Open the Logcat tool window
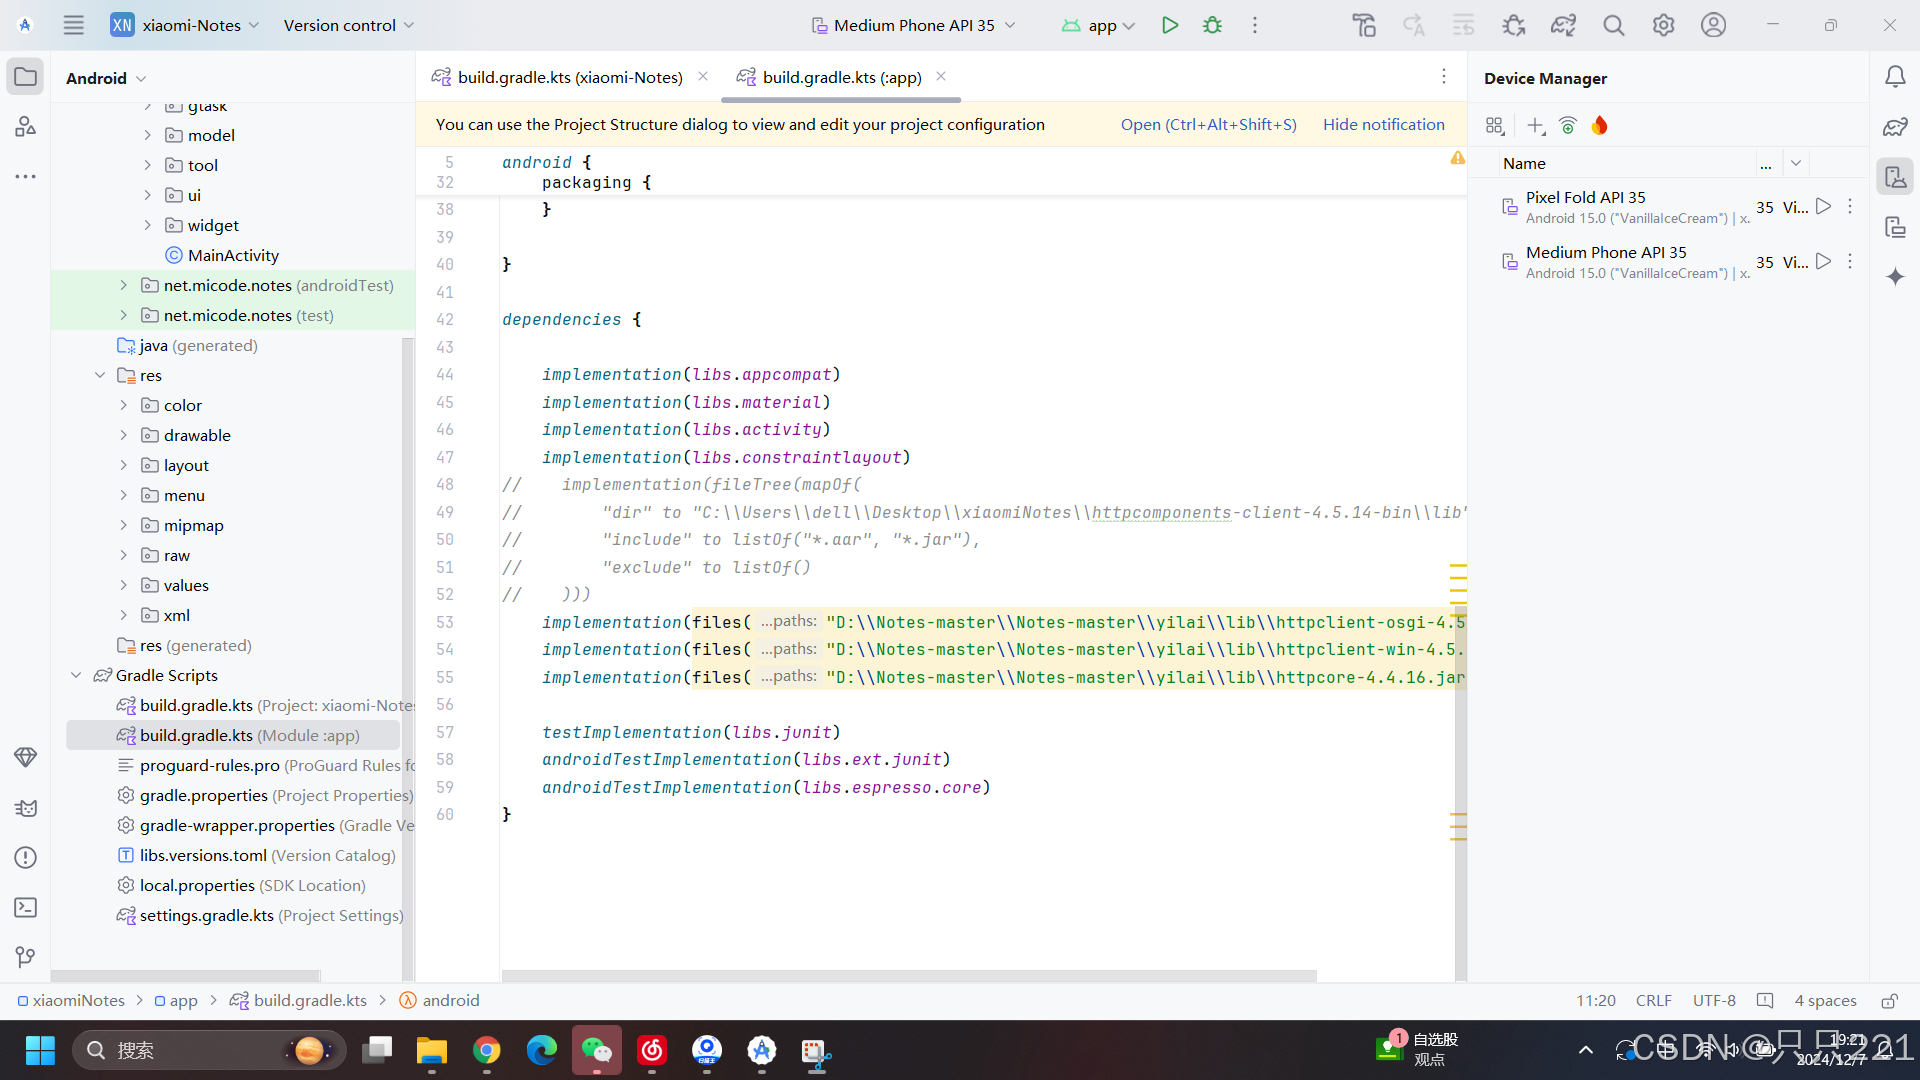 (x=26, y=808)
